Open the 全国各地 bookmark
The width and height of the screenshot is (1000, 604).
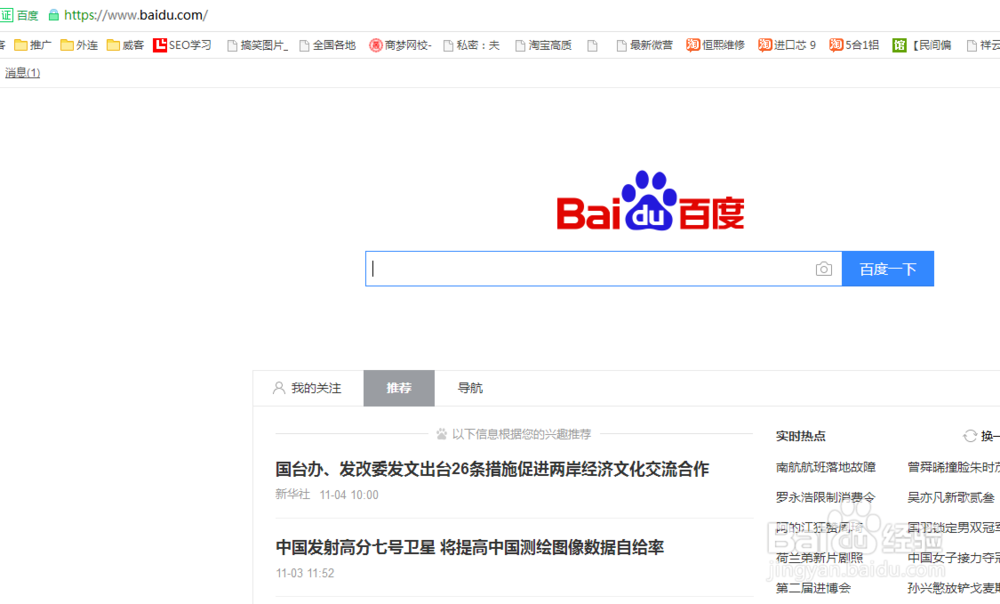pos(327,45)
